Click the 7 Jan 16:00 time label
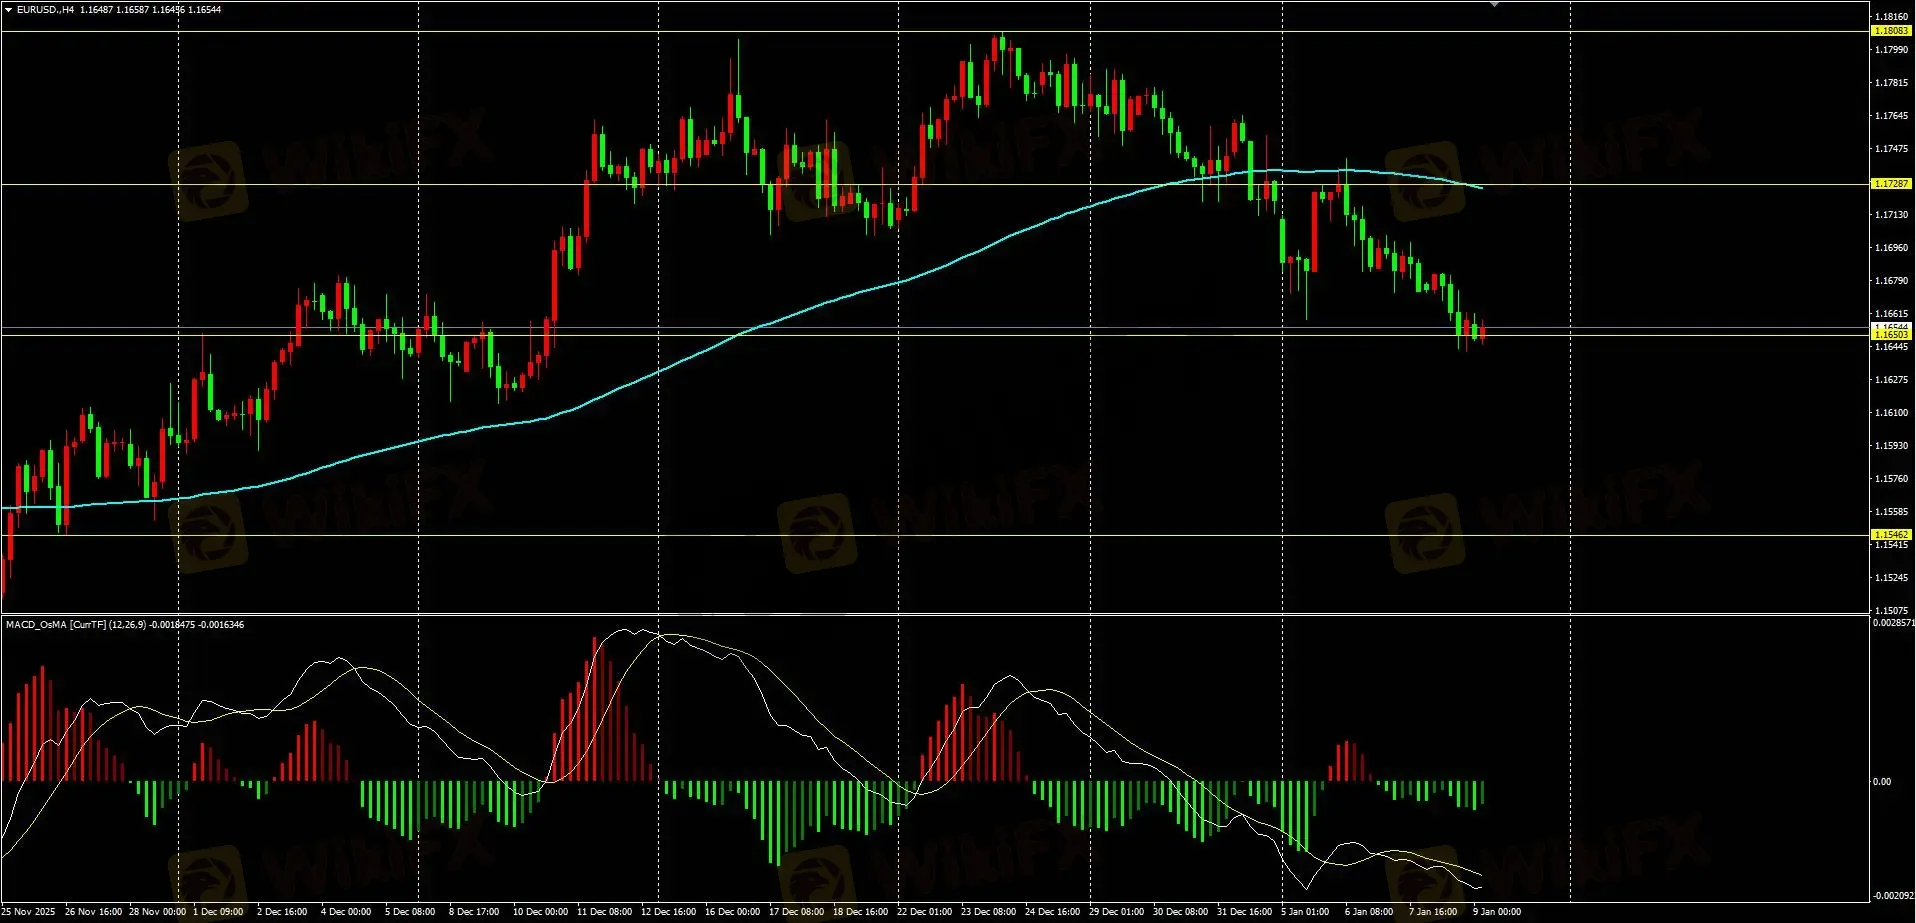This screenshot has height=923, width=1916. (x=1434, y=912)
